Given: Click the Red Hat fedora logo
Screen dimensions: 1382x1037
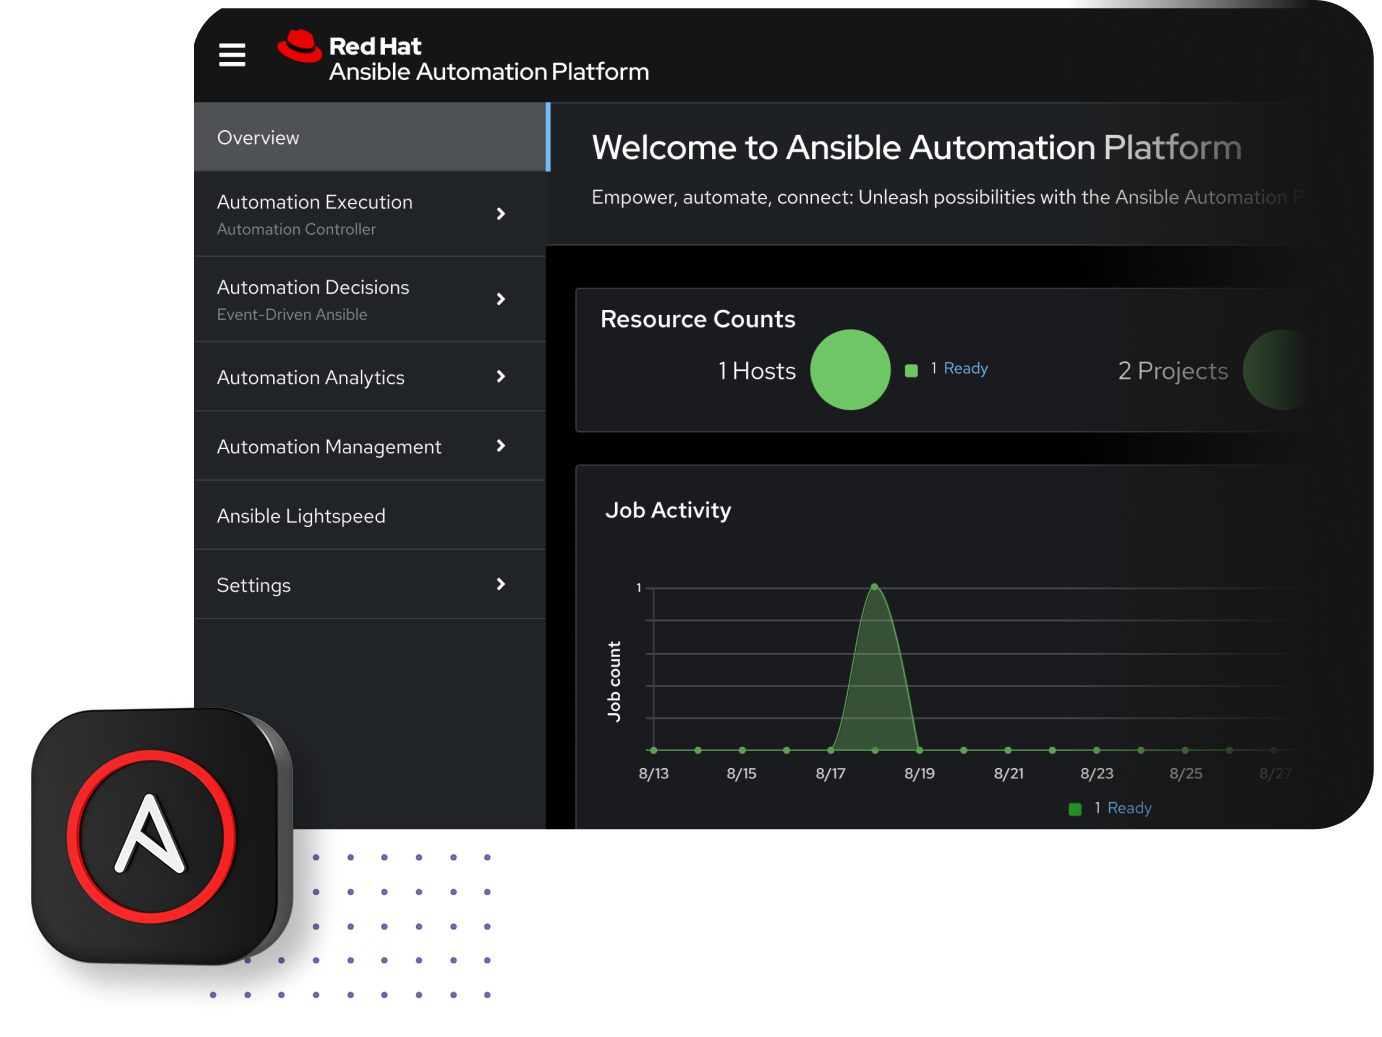Looking at the screenshot, I should click(x=298, y=46).
